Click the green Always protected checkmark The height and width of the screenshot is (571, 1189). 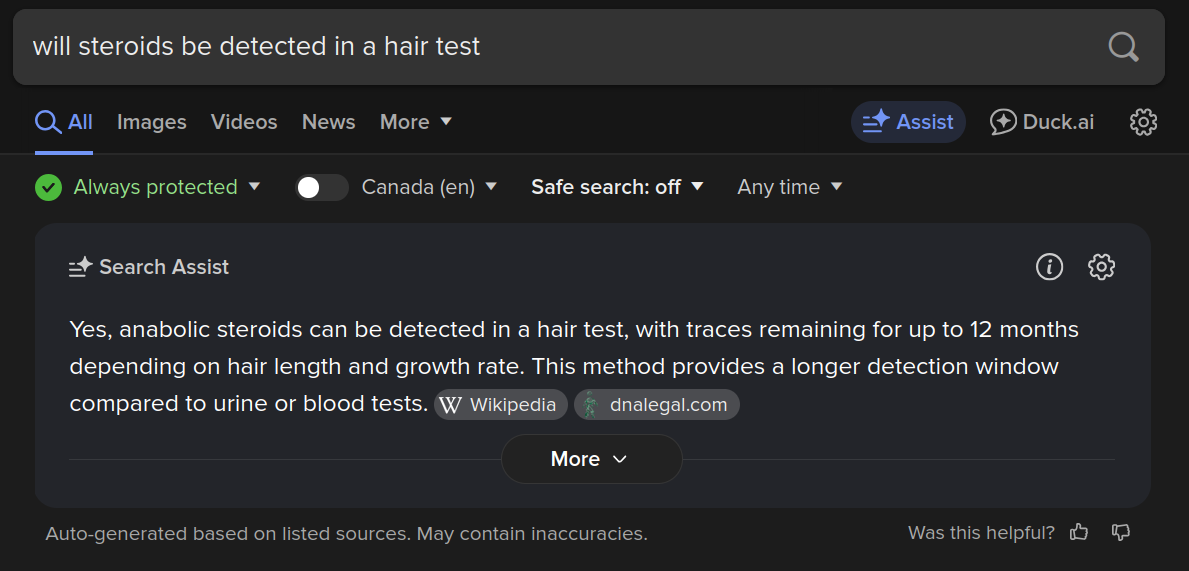point(49,187)
